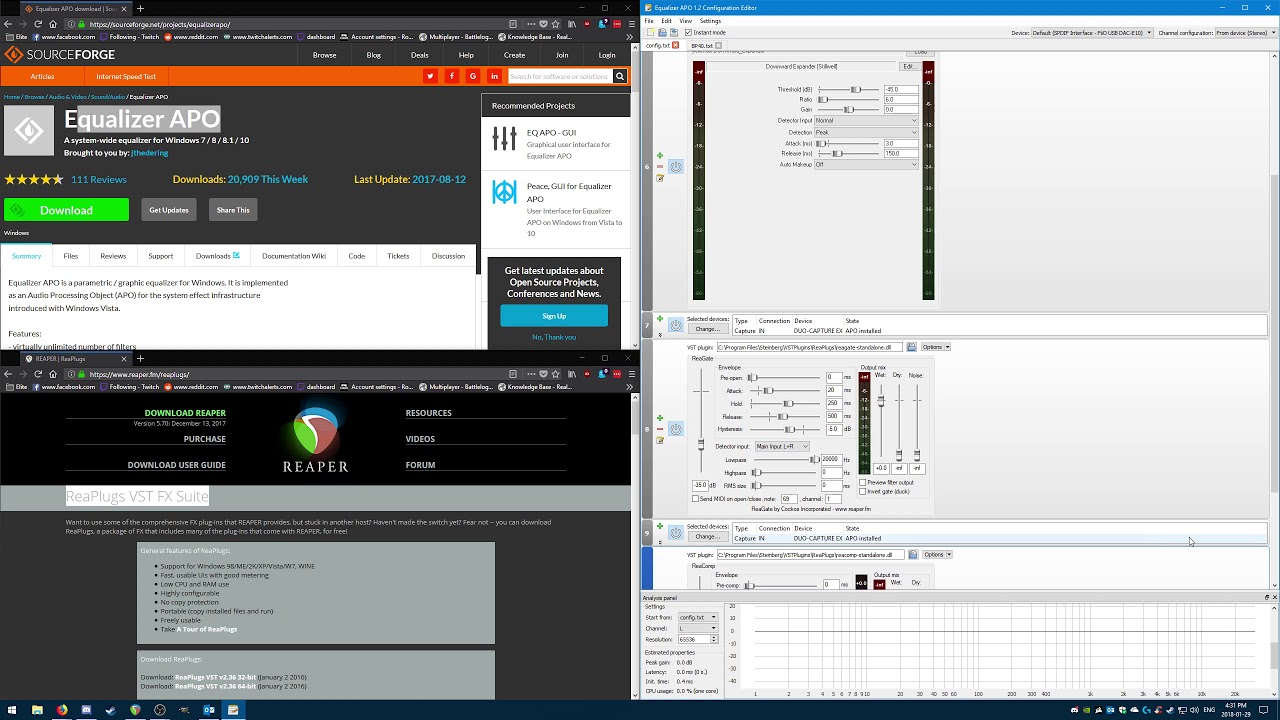Click the Twitter icon on SourceForge header
This screenshot has width=1280, height=720.
tap(430, 76)
